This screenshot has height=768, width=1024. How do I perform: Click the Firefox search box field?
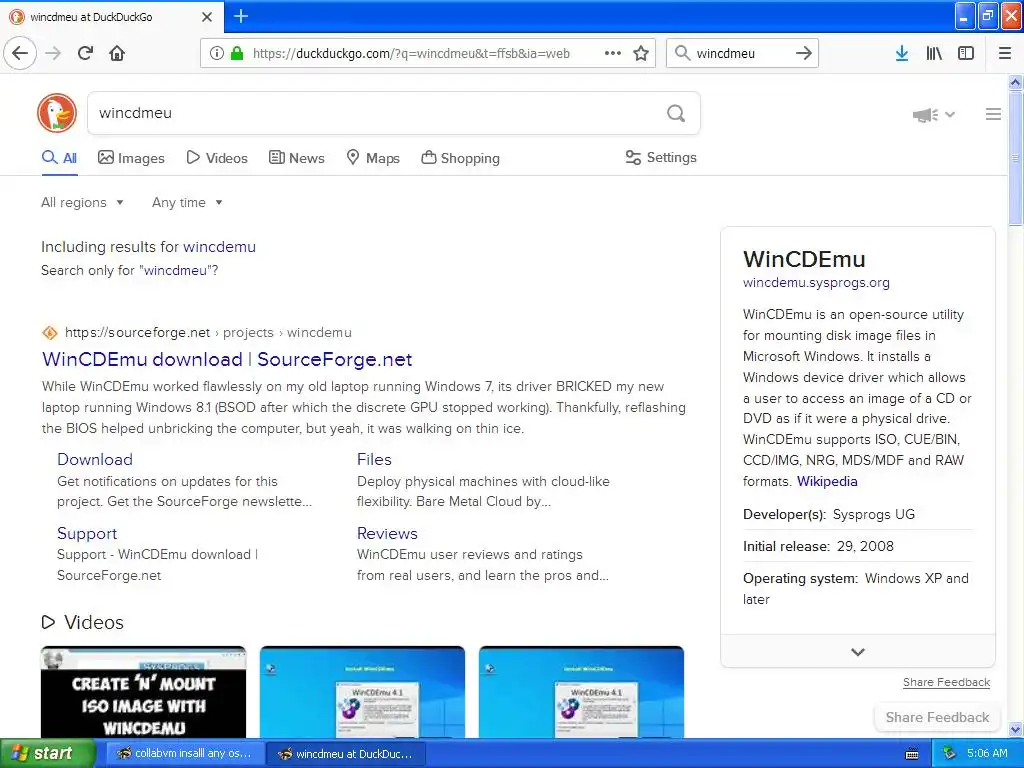(x=741, y=54)
